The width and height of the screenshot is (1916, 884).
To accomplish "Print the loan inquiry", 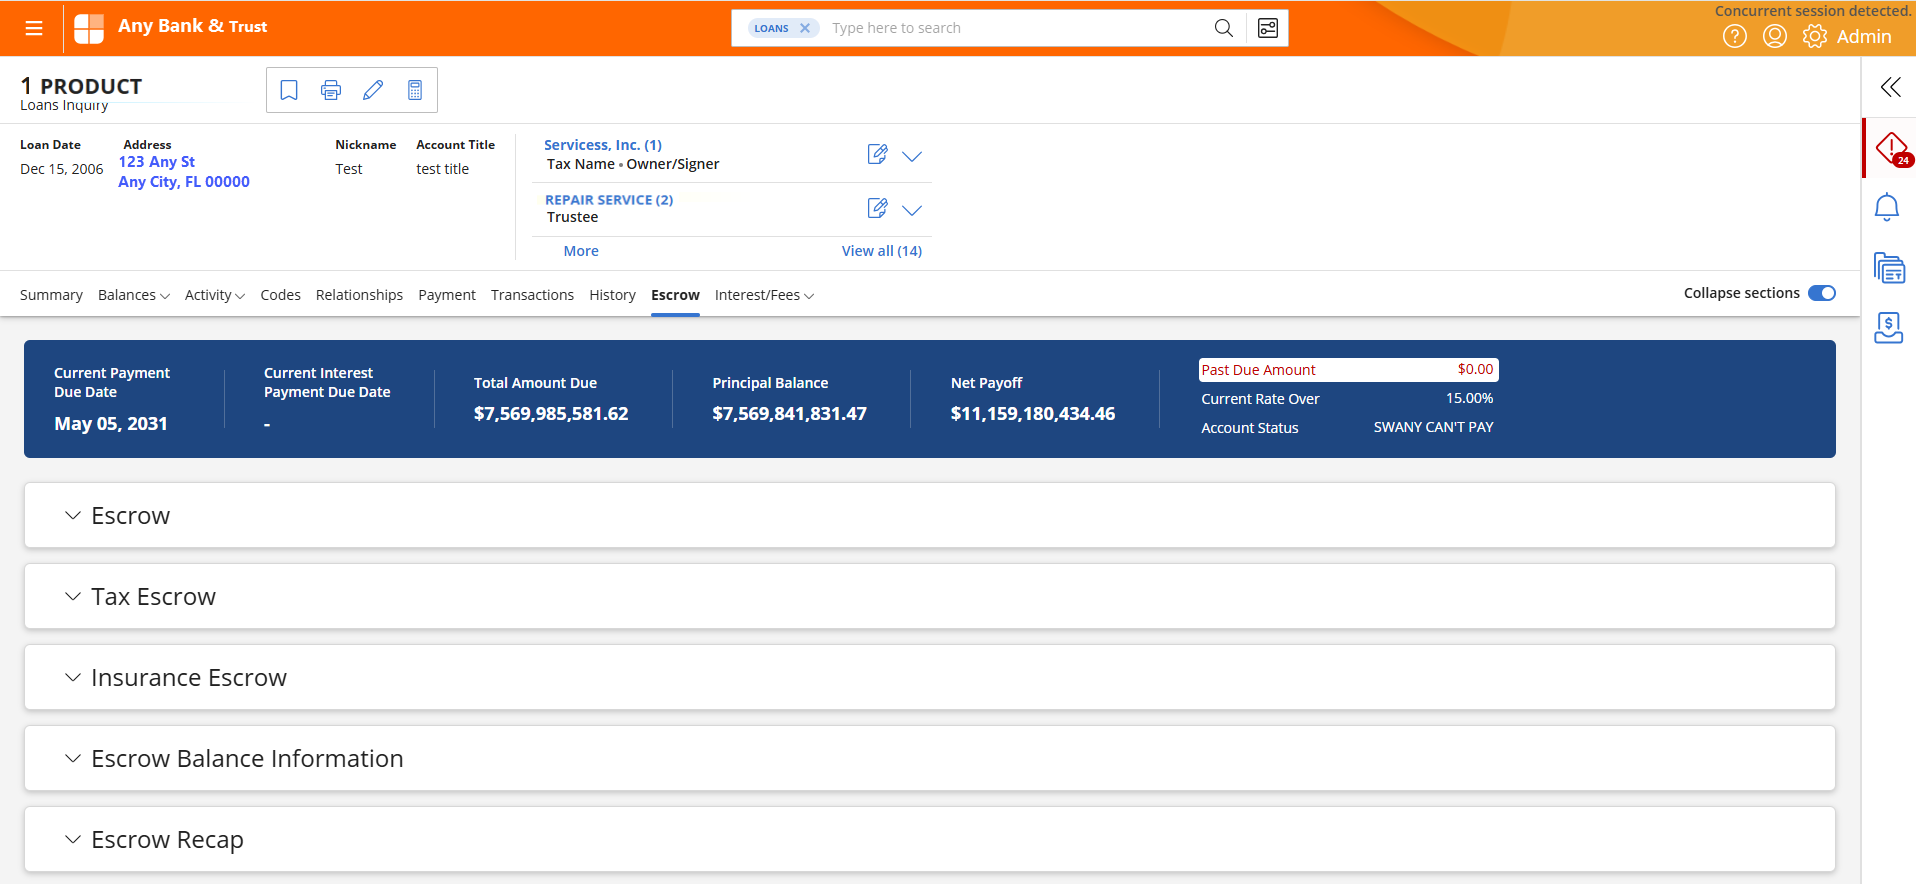I will [x=331, y=90].
